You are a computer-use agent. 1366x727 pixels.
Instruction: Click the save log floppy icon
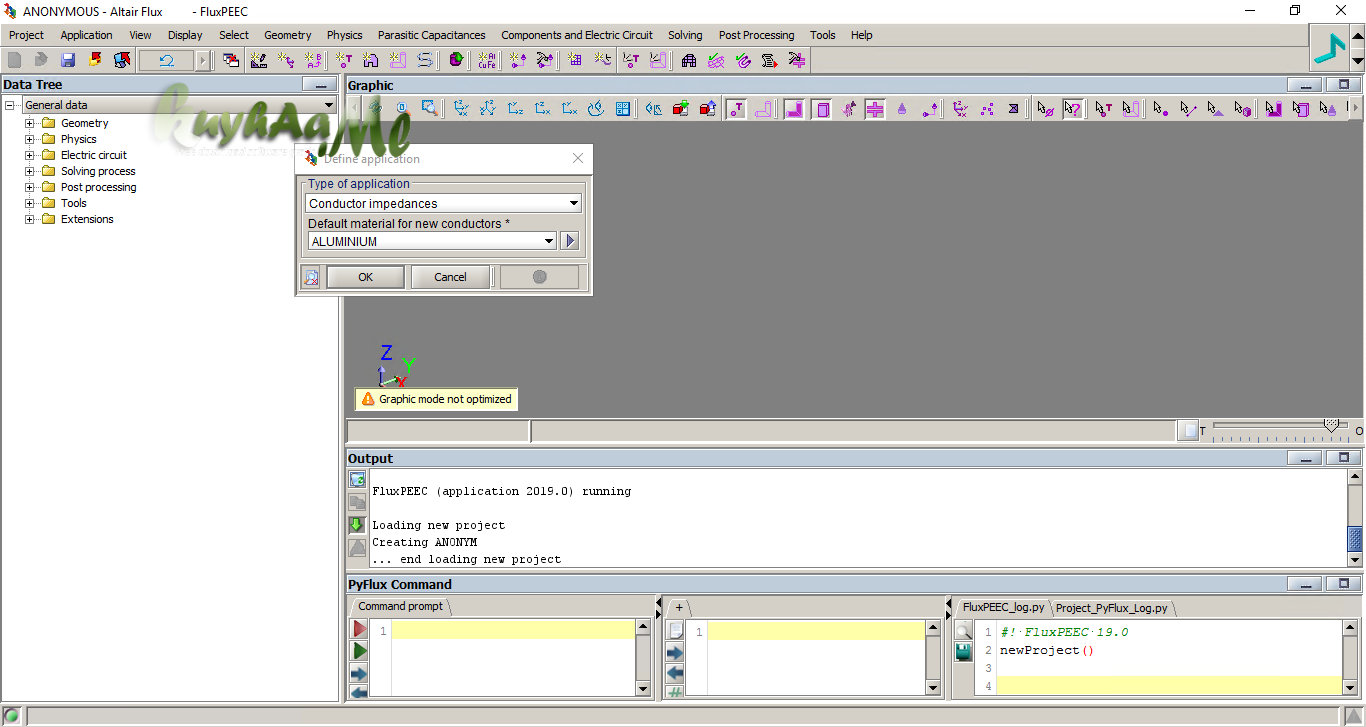point(963,652)
